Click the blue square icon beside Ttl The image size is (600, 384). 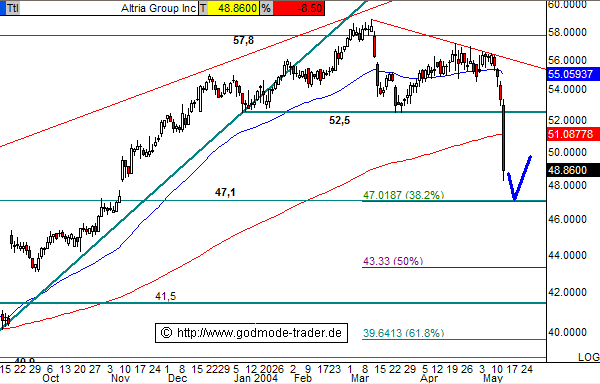tap(2, 8)
